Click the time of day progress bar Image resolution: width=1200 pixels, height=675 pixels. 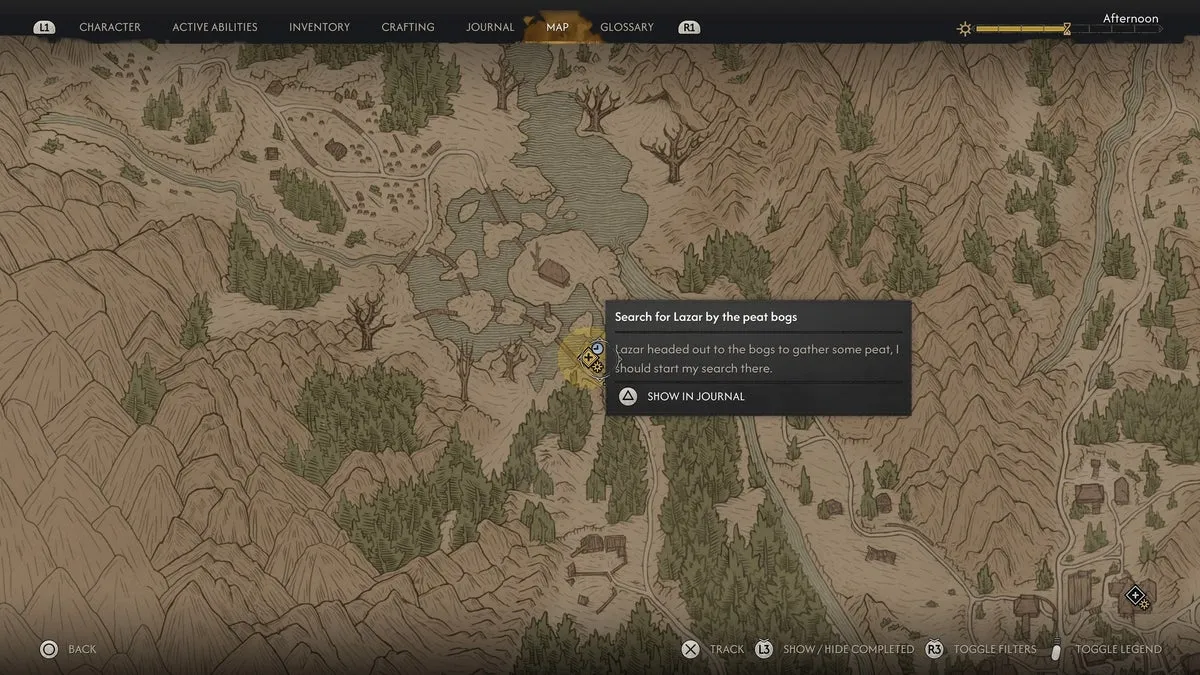pos(1070,30)
